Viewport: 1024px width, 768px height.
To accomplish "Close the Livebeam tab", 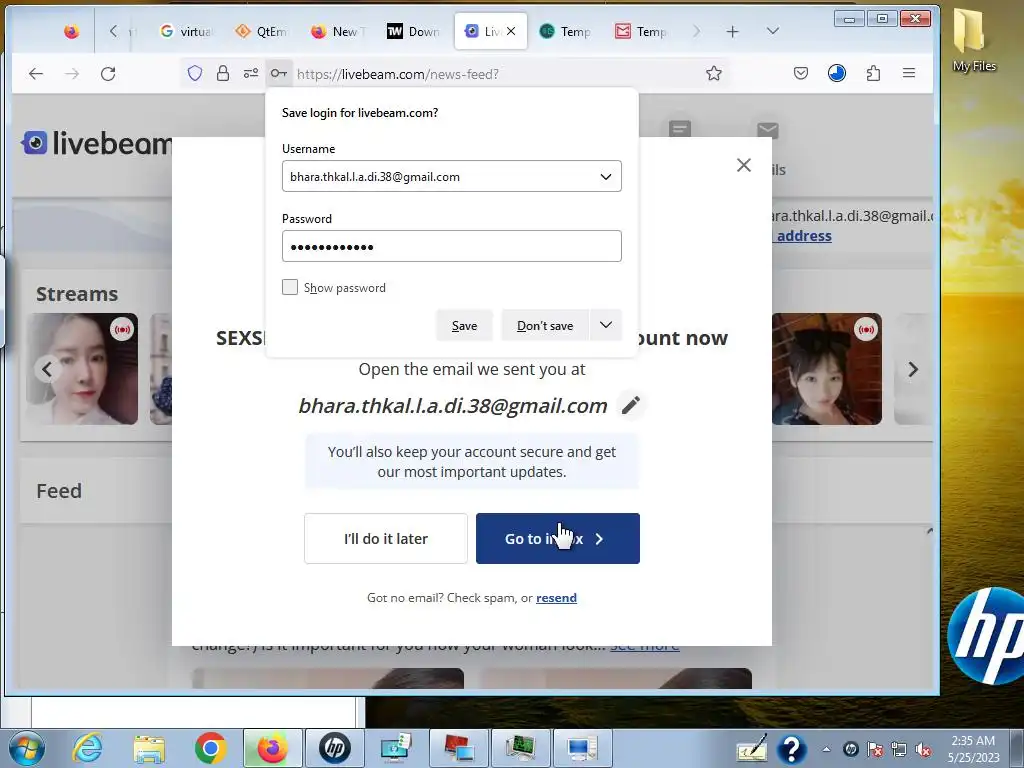I will [511, 31].
